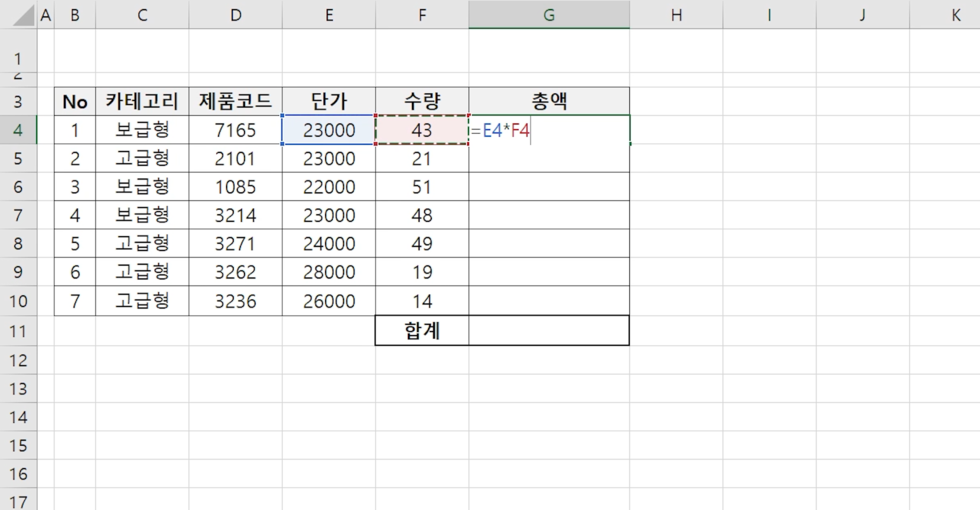Select the row 4 header
This screenshot has height=510, width=980.
coord(18,130)
